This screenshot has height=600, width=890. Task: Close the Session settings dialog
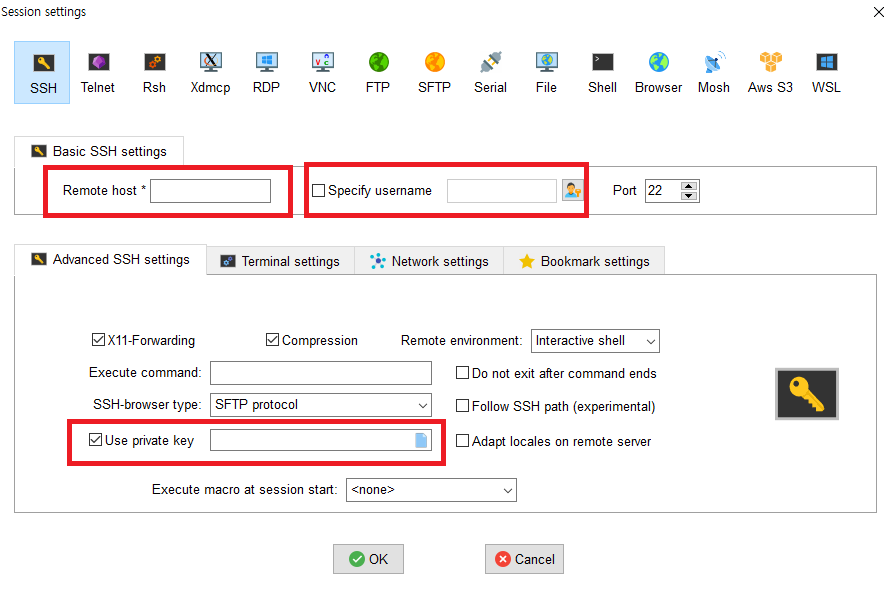tap(878, 11)
